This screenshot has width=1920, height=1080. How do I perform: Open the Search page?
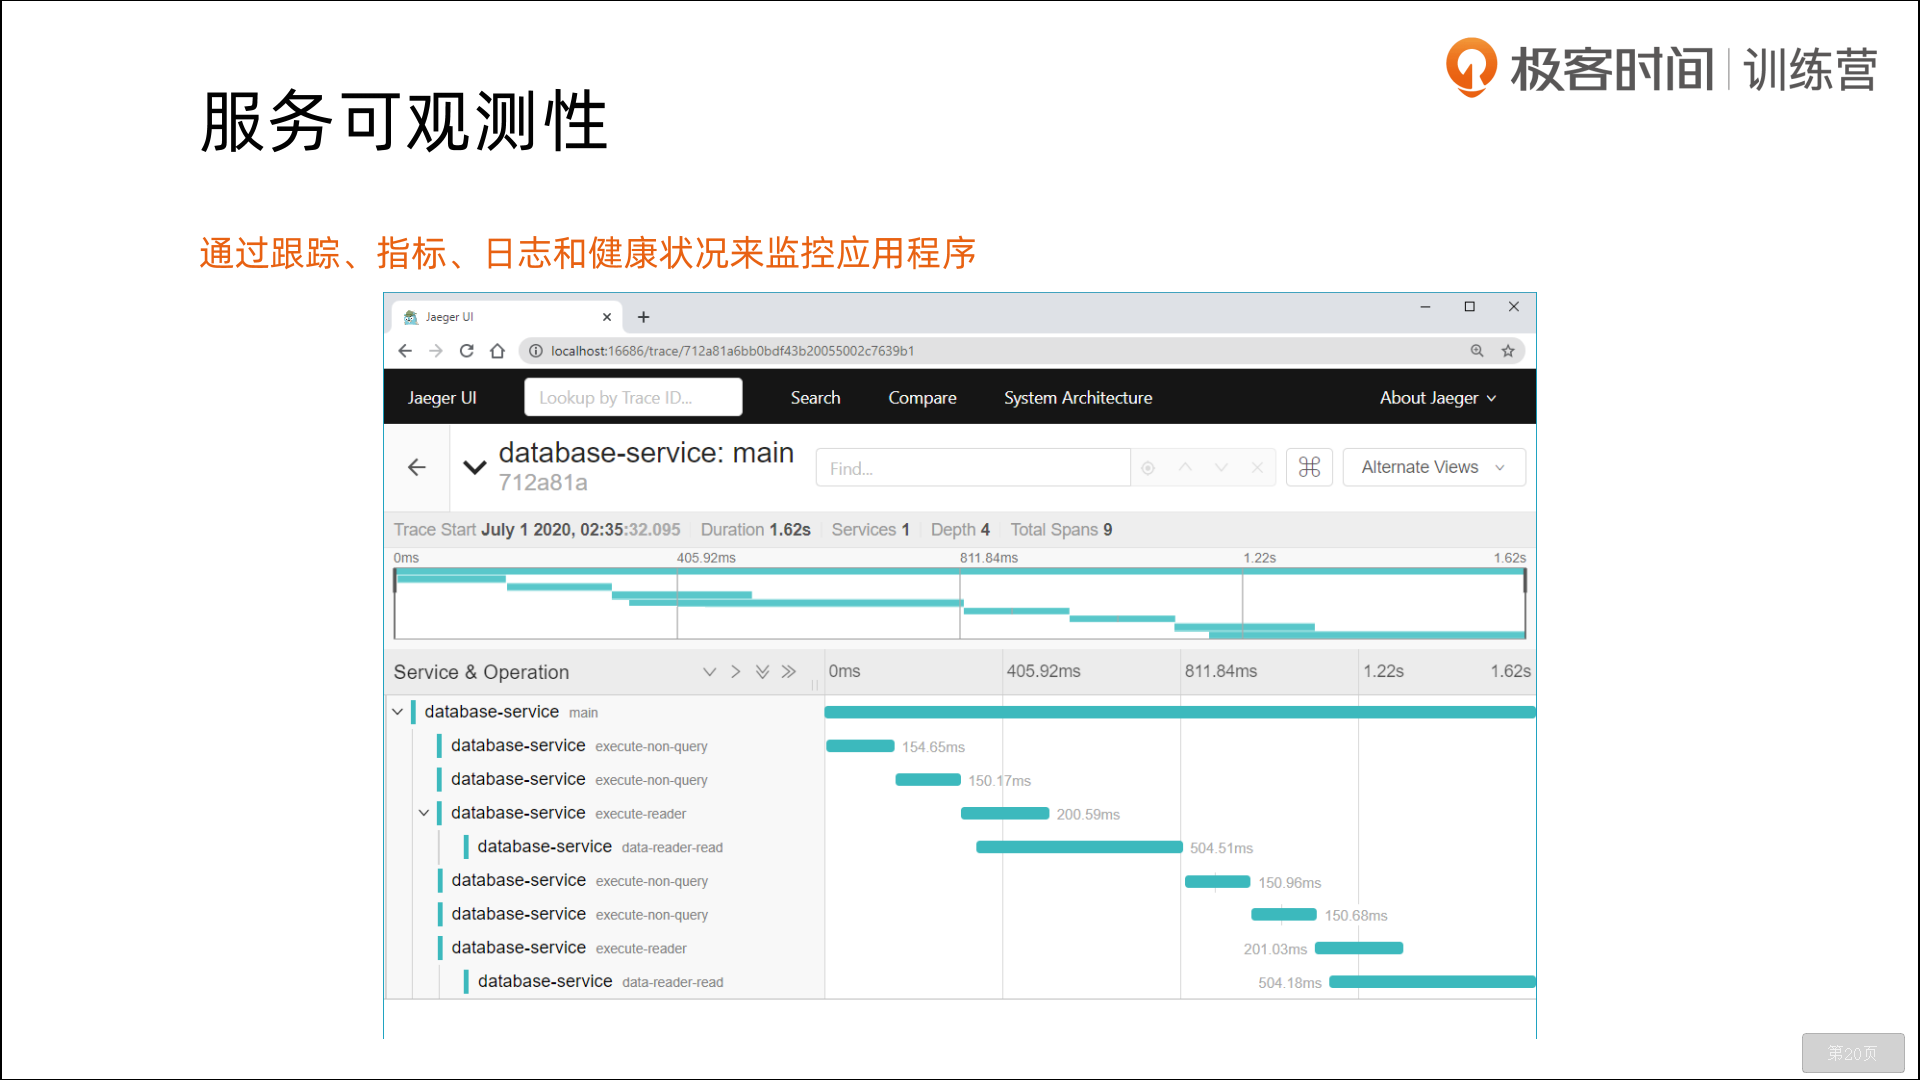(815, 398)
